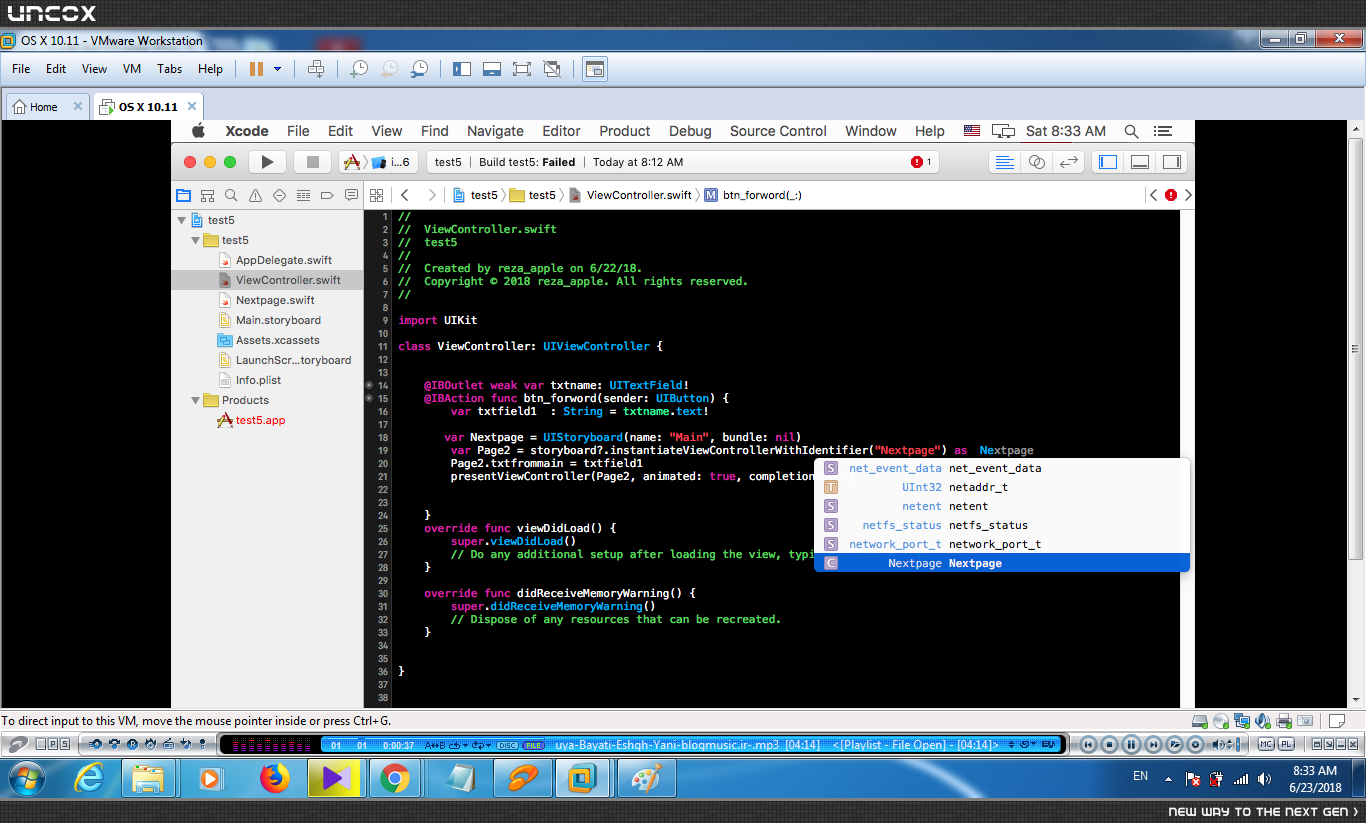Image resolution: width=1366 pixels, height=823 pixels.
Task: Toggle the Navigator panel visibility
Action: coord(1108,162)
